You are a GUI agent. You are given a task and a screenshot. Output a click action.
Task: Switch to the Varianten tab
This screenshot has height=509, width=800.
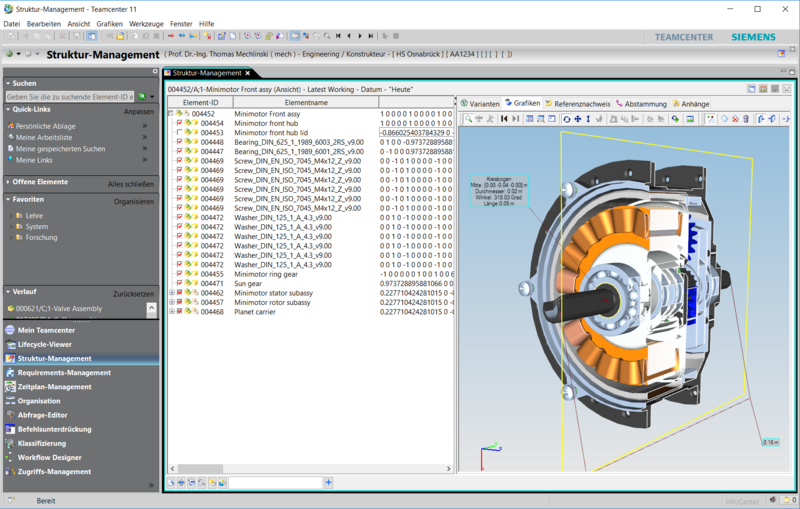point(480,104)
